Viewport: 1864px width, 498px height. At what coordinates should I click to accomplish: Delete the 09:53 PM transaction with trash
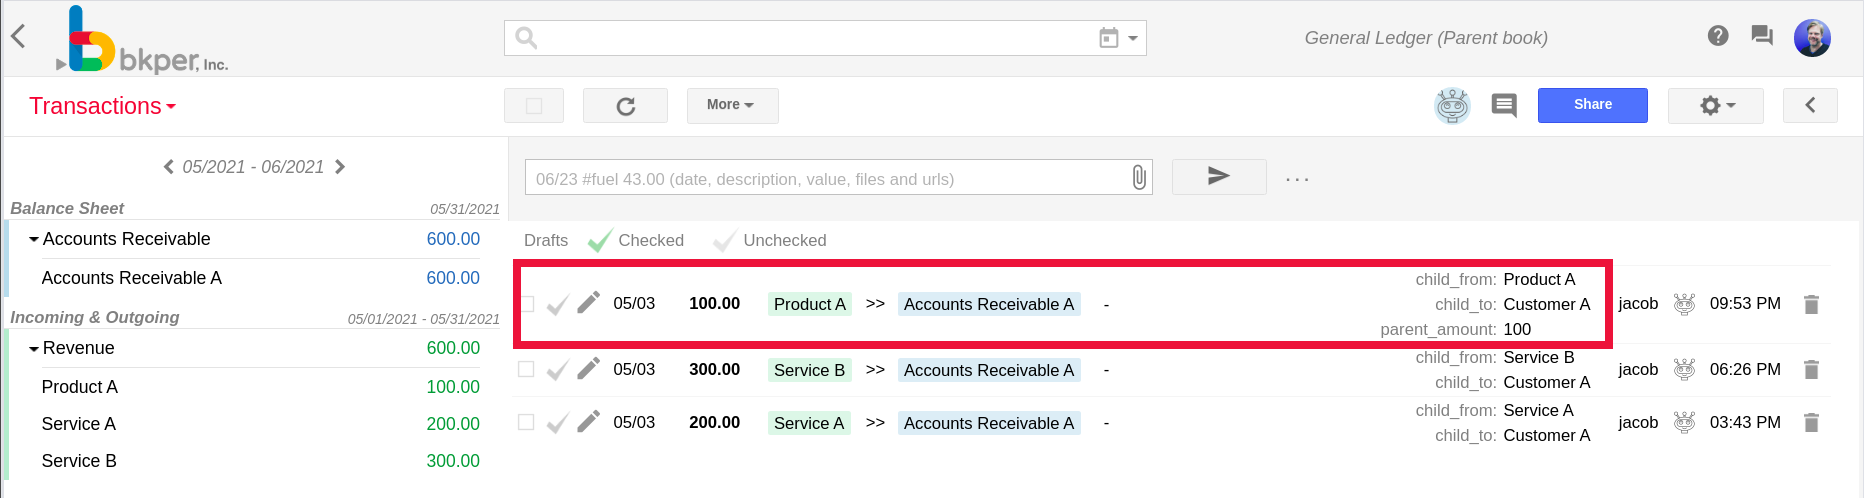(1811, 304)
